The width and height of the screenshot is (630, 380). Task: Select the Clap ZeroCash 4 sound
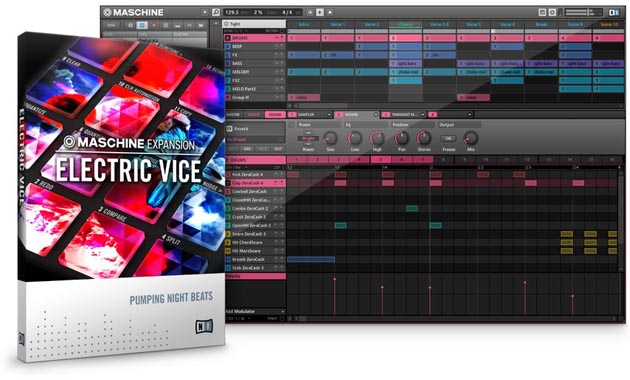[x=255, y=183]
